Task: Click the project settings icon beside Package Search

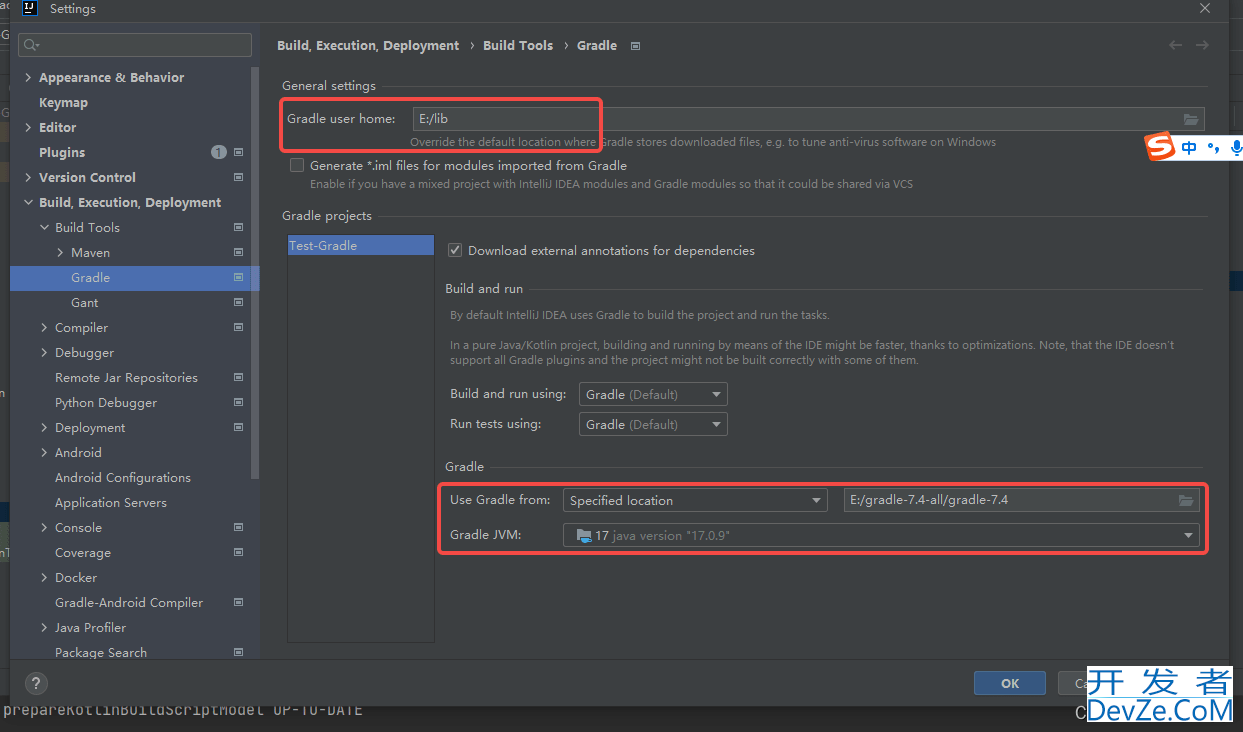Action: tap(238, 652)
